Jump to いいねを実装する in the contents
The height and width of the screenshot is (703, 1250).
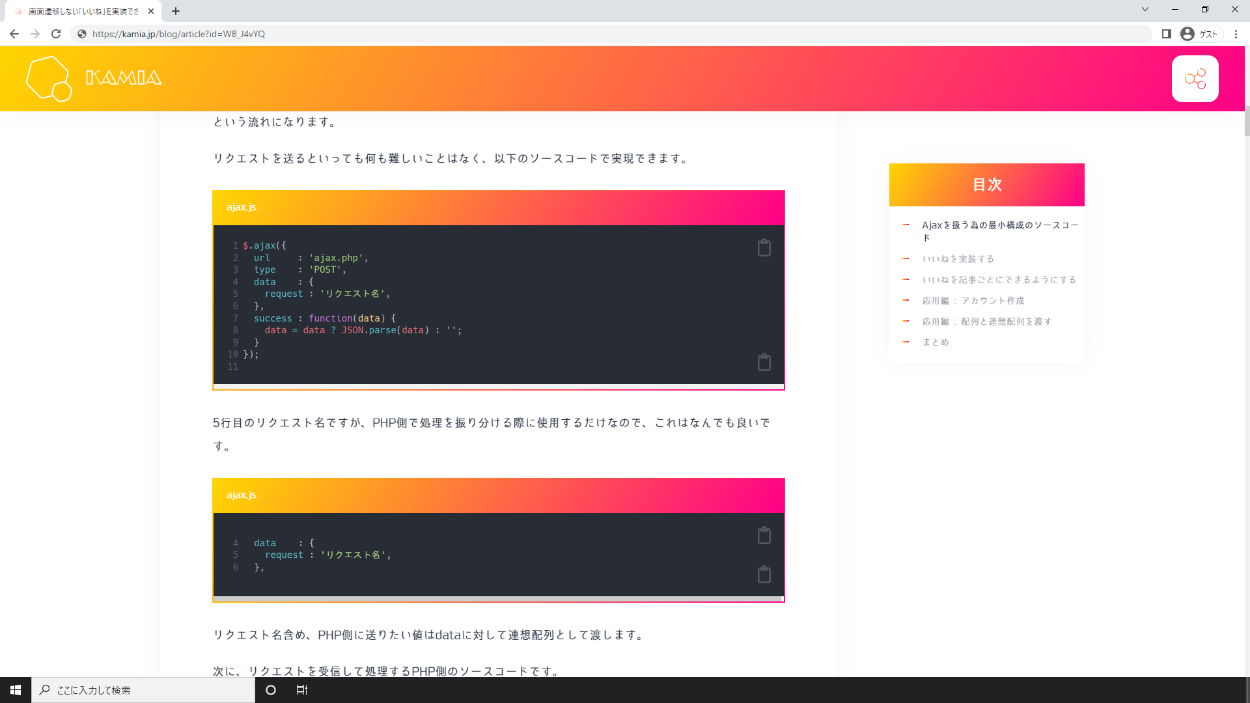click(x=958, y=259)
